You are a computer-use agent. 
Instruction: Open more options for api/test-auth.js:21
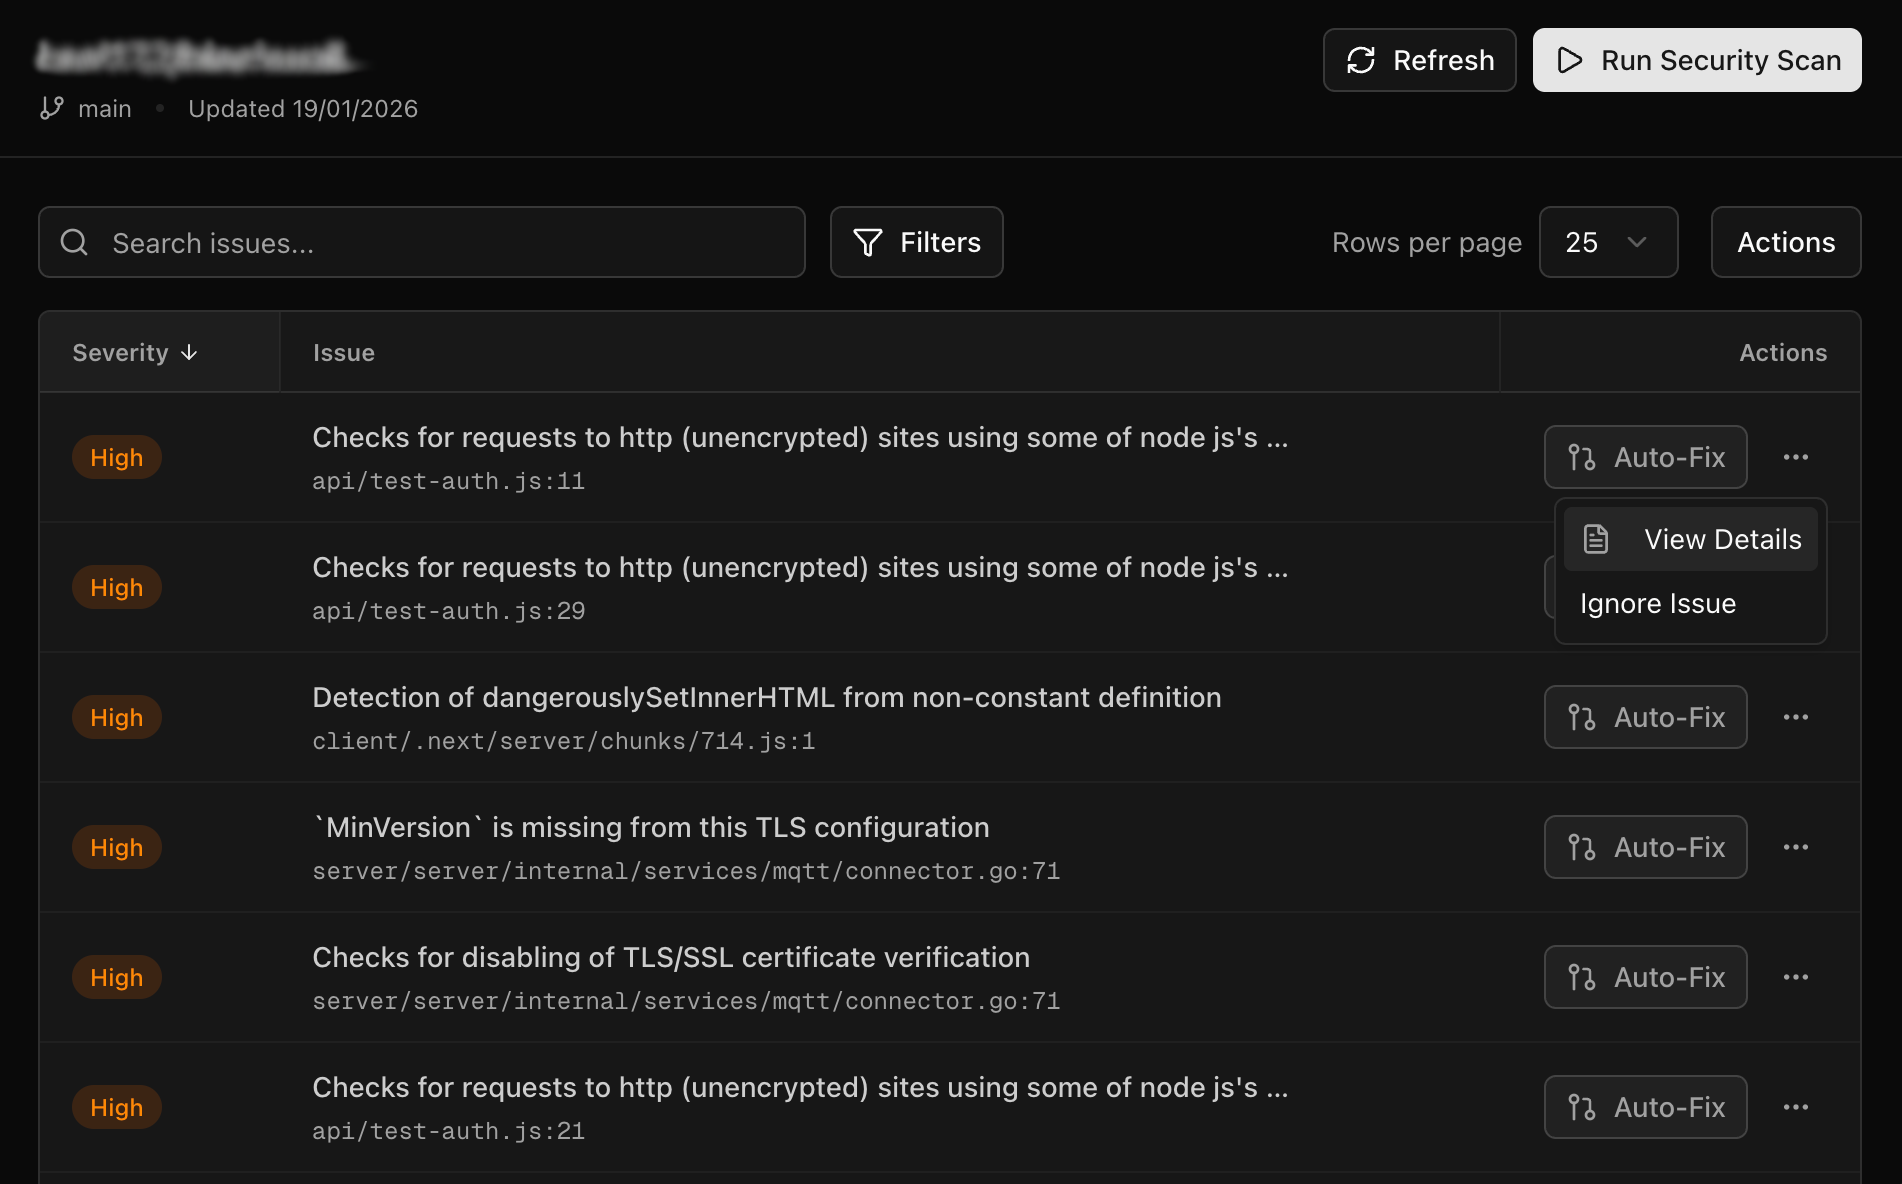coord(1795,1107)
